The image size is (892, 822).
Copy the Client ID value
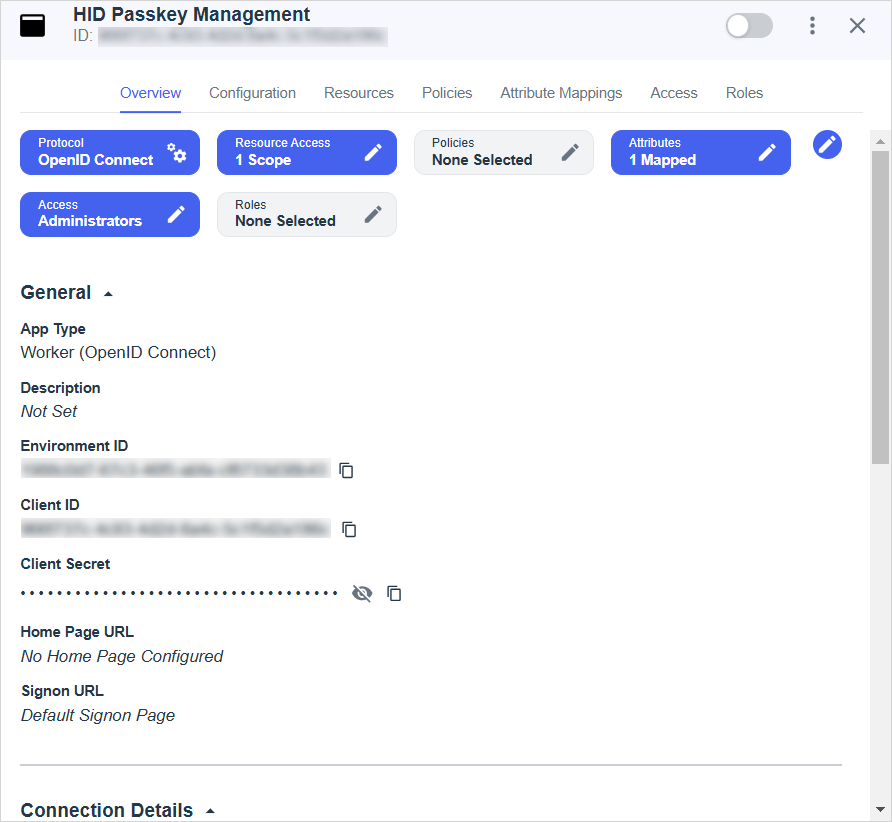349,529
